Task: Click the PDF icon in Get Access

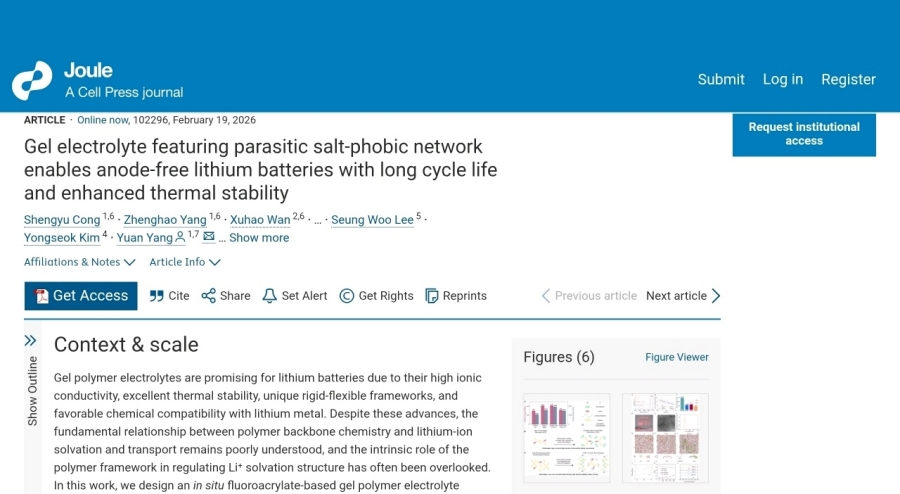Action: (x=41, y=296)
